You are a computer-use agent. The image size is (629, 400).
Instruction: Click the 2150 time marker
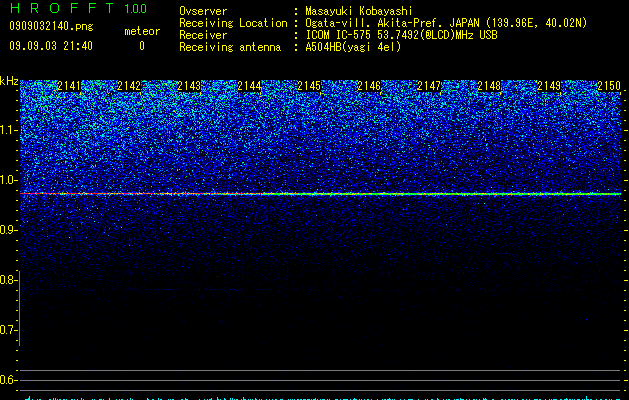(609, 86)
